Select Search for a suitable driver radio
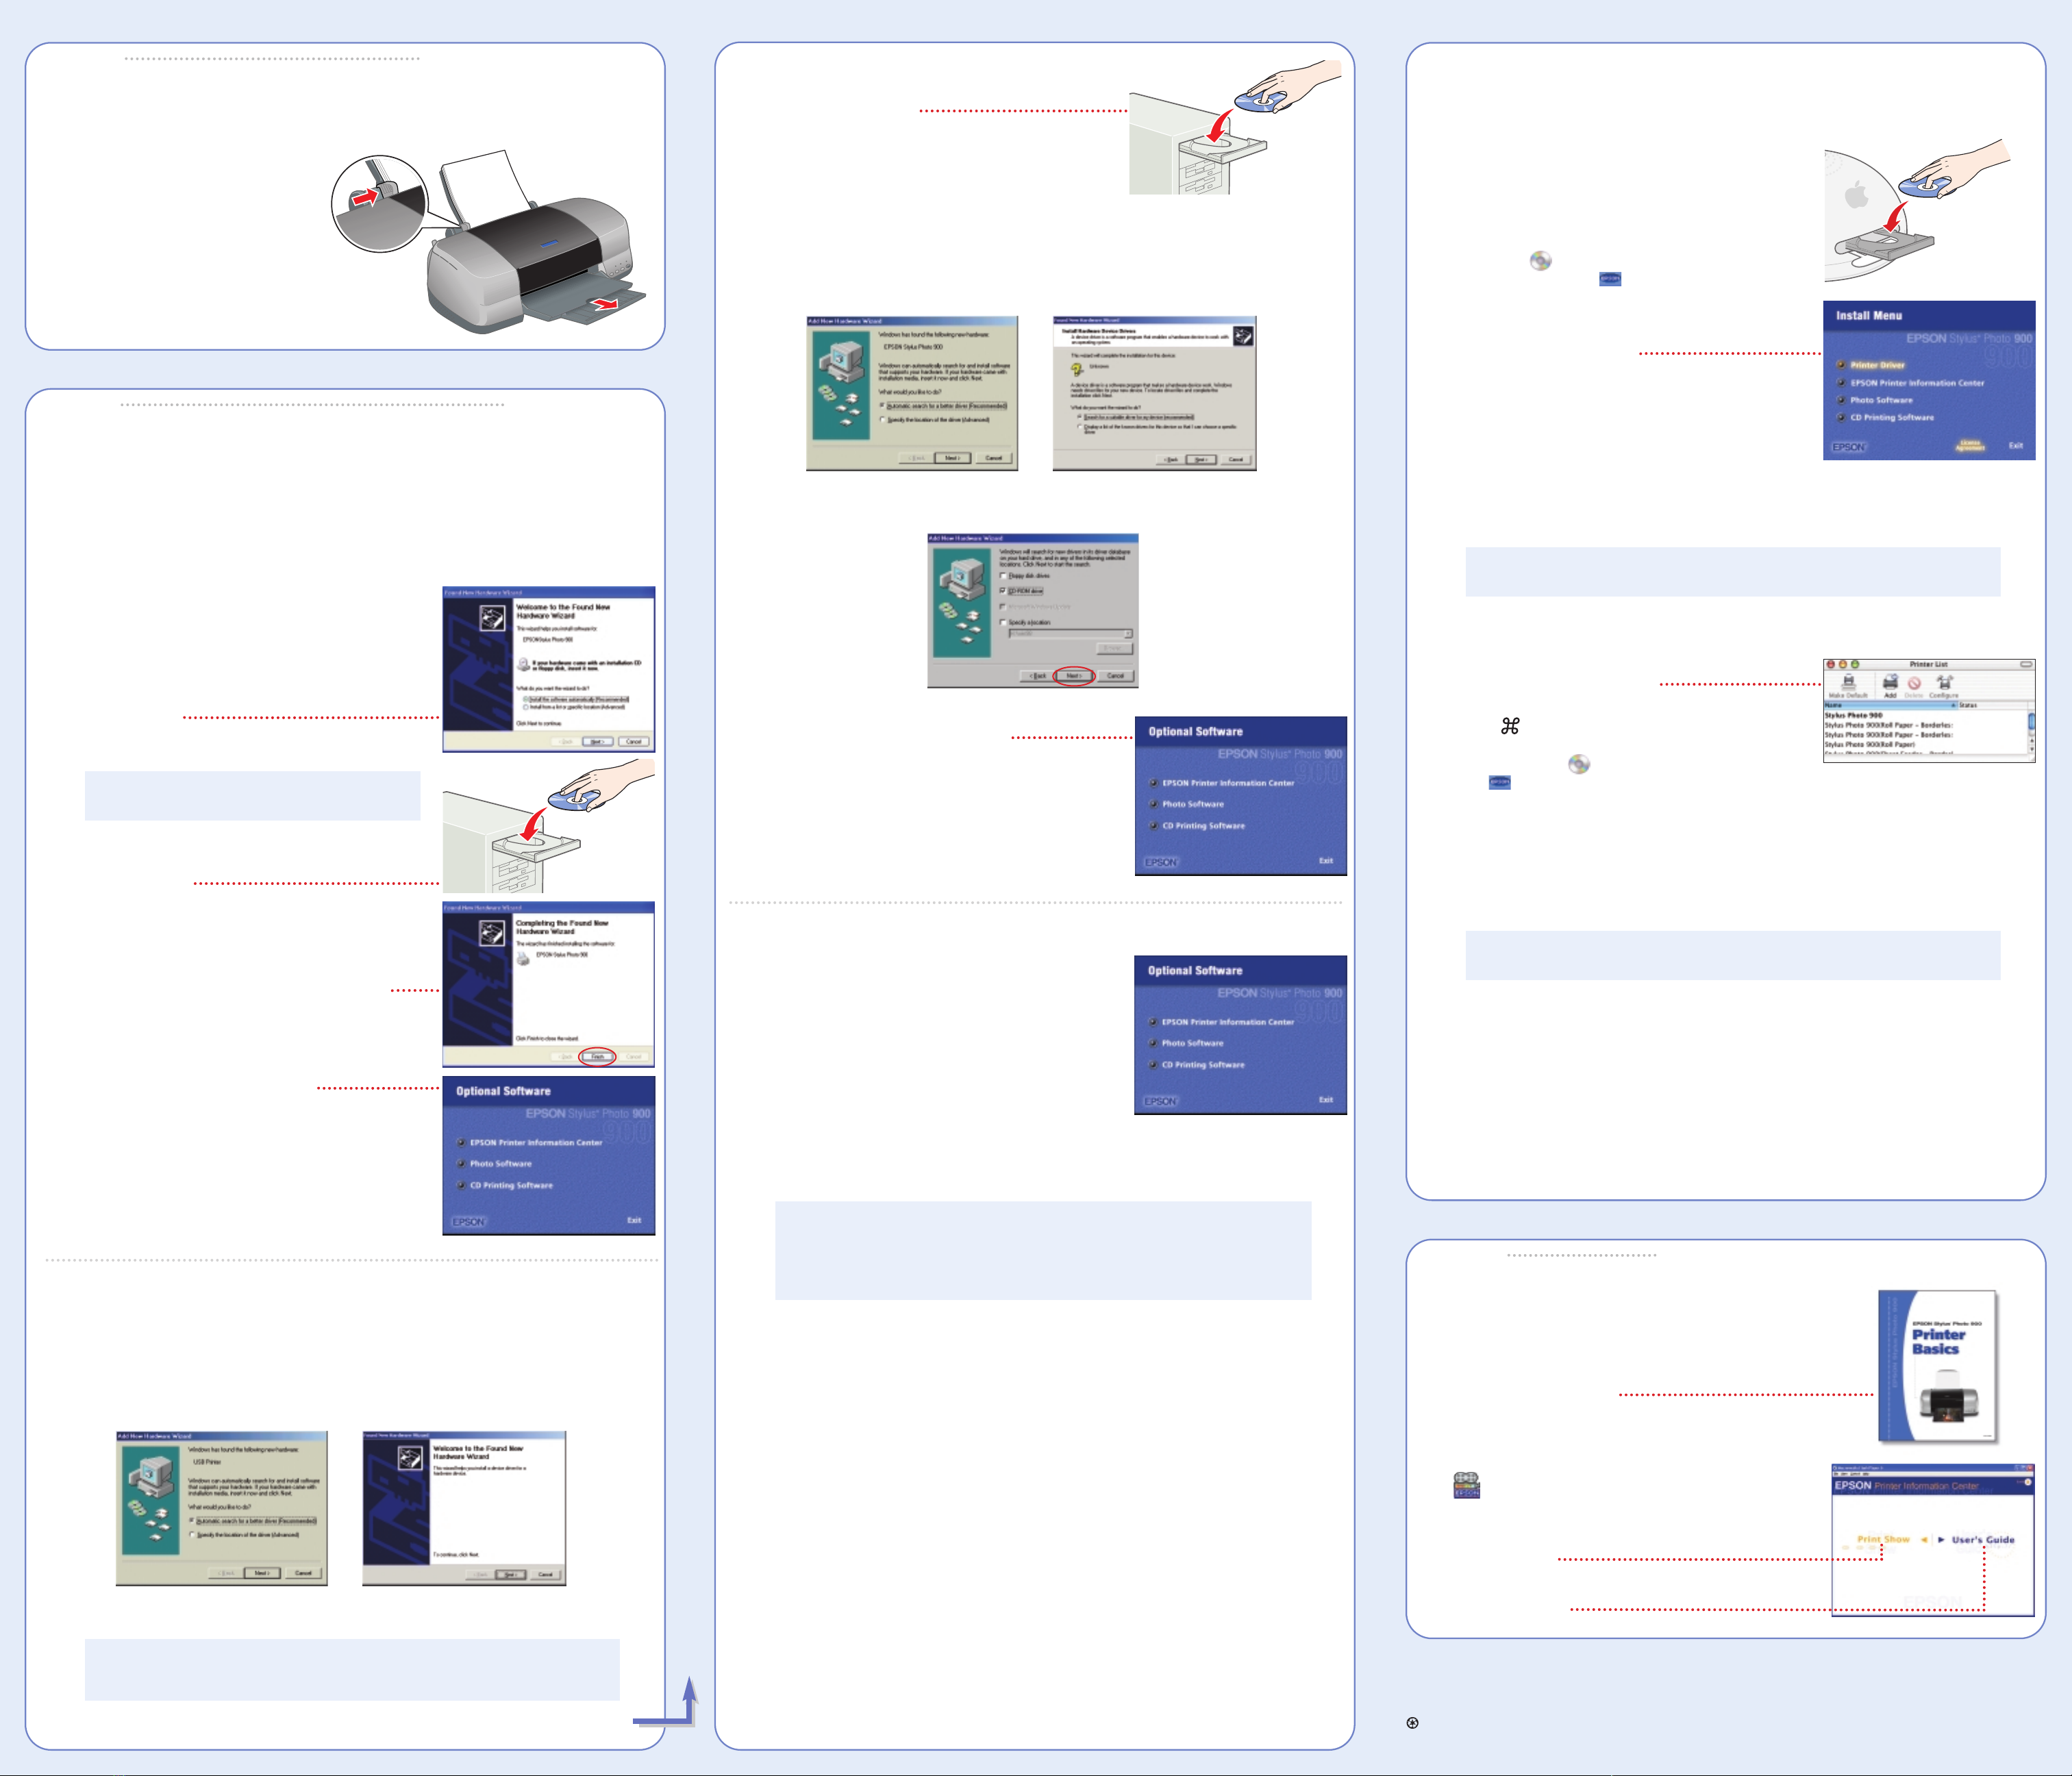 pyautogui.click(x=1079, y=417)
